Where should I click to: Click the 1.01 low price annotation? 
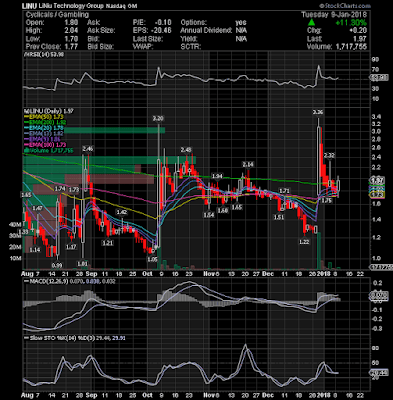pos(82,264)
